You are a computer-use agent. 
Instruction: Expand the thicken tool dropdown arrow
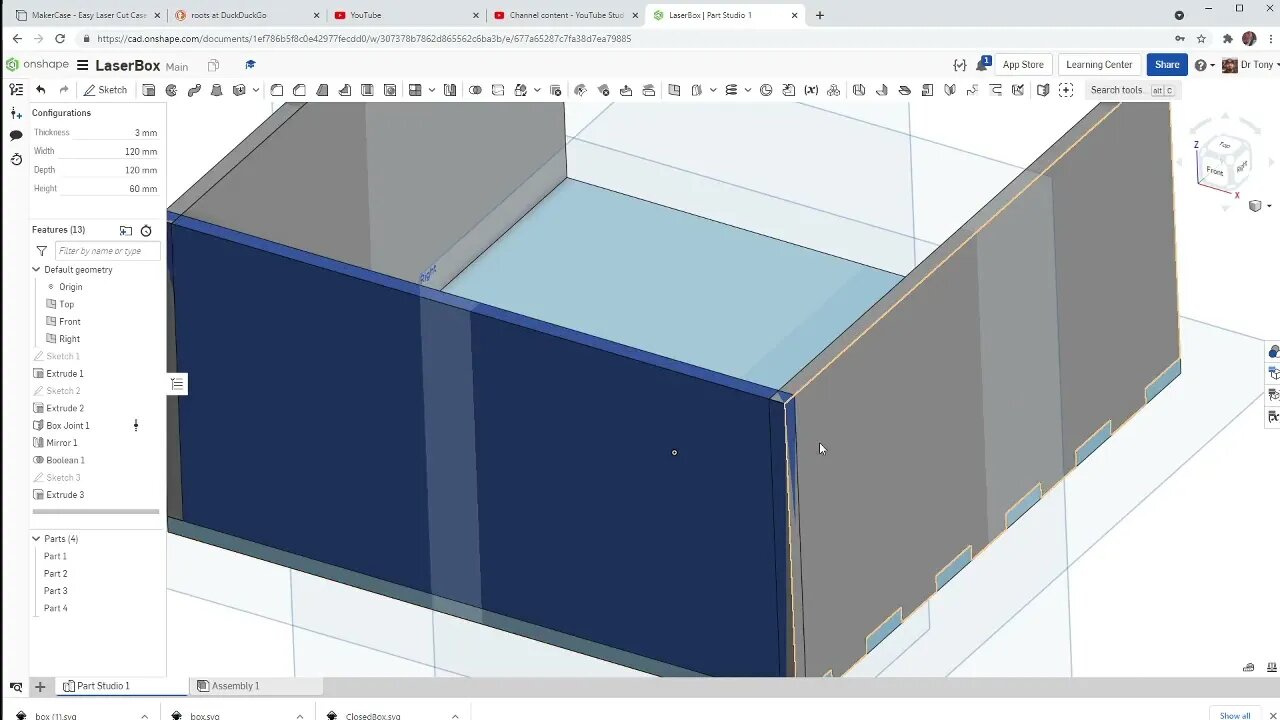click(255, 90)
